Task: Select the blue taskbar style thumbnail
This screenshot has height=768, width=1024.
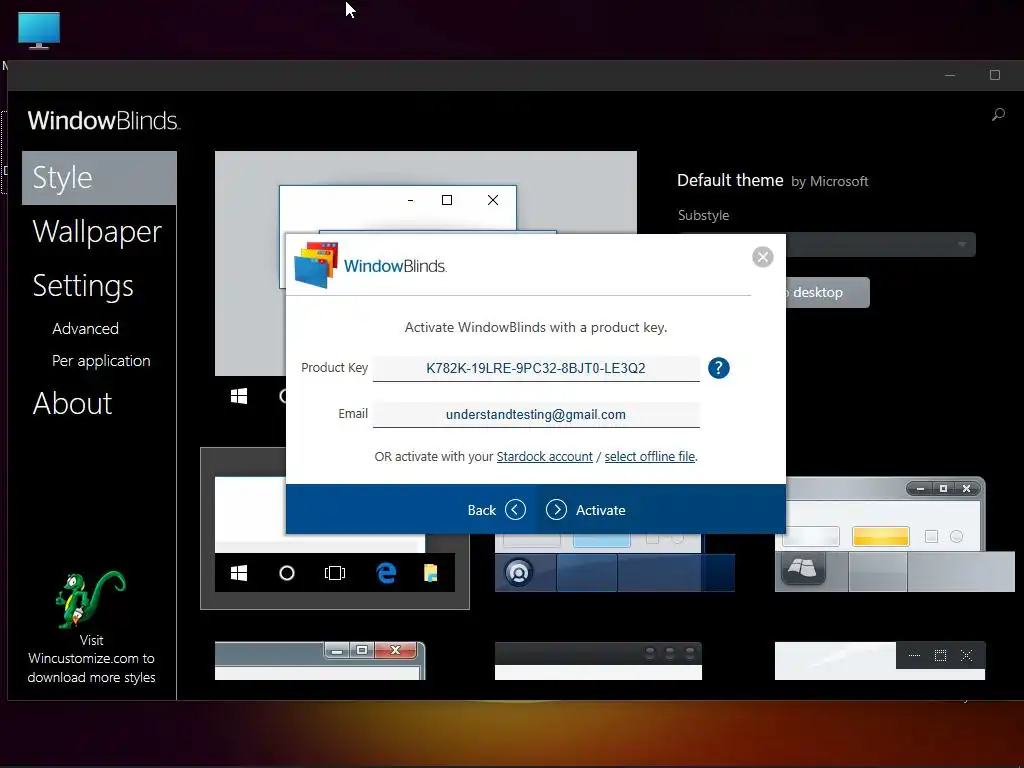Action: pos(615,563)
